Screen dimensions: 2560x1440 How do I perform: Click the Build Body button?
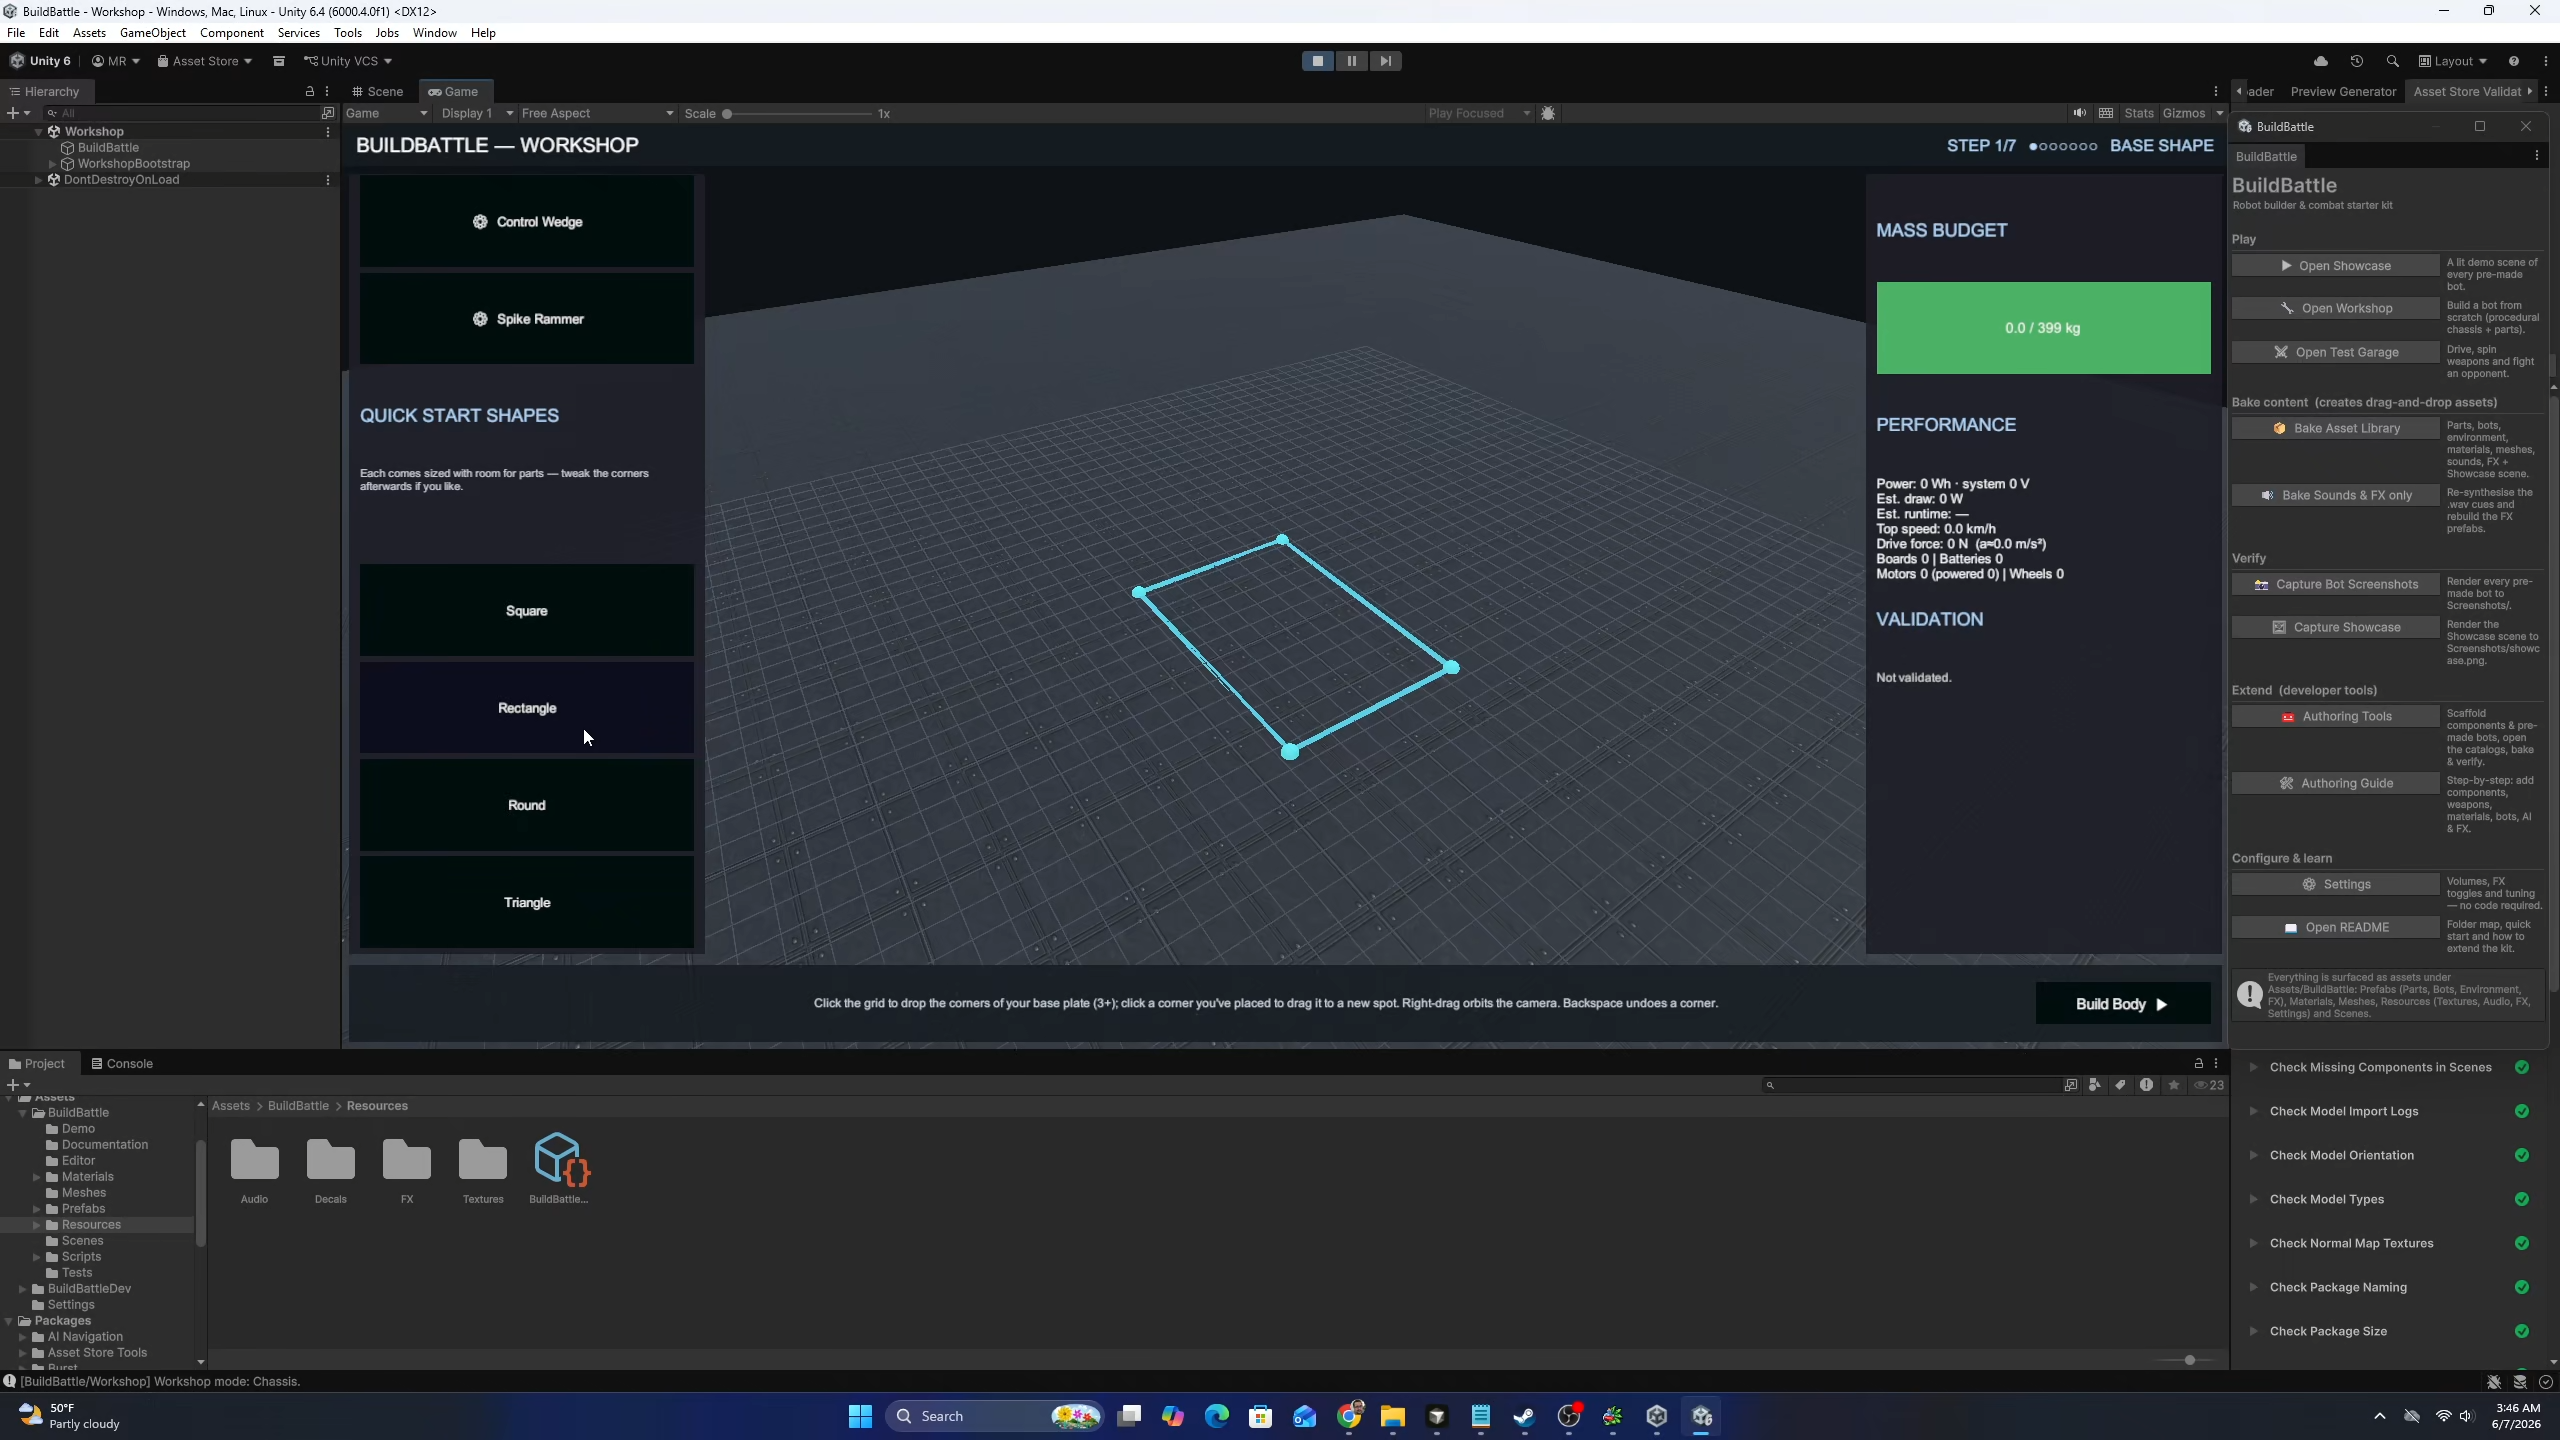[2123, 1004]
